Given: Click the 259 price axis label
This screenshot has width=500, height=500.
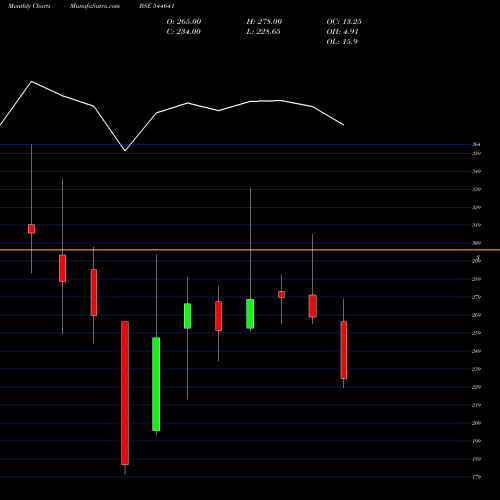Looking at the screenshot, I should tap(476, 333).
